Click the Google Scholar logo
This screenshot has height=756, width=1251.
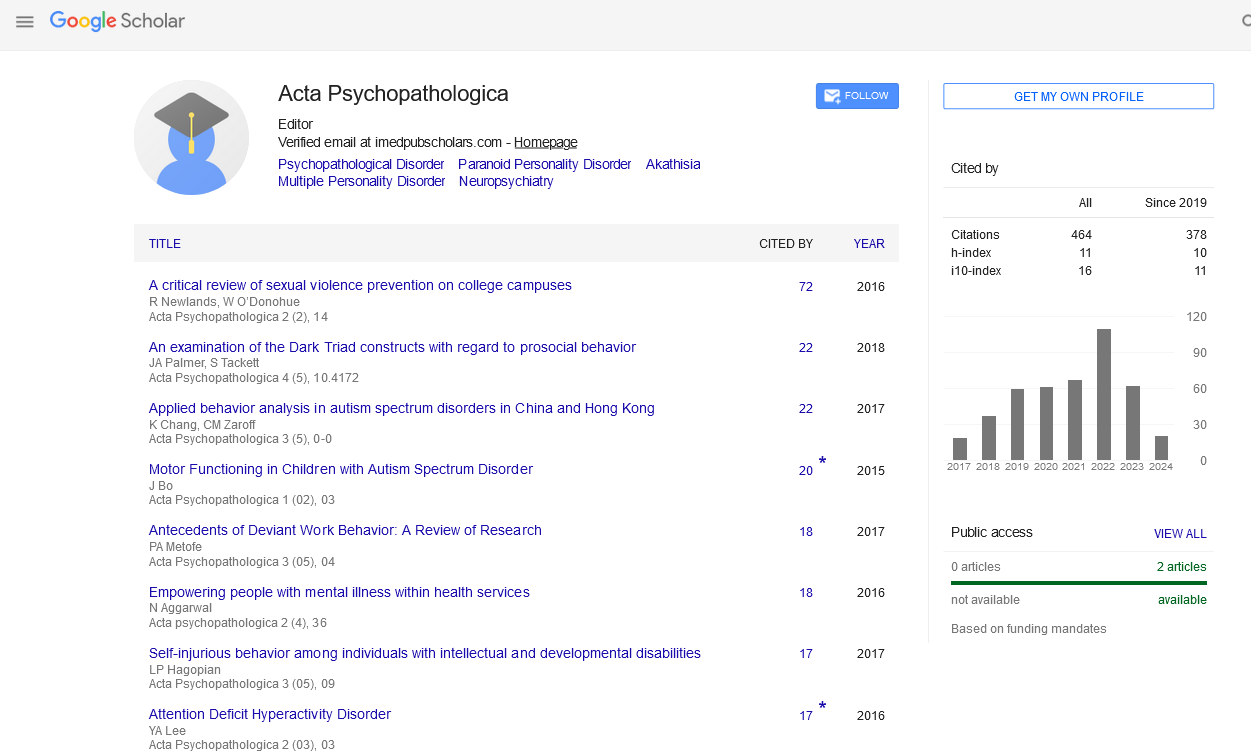(x=117, y=21)
